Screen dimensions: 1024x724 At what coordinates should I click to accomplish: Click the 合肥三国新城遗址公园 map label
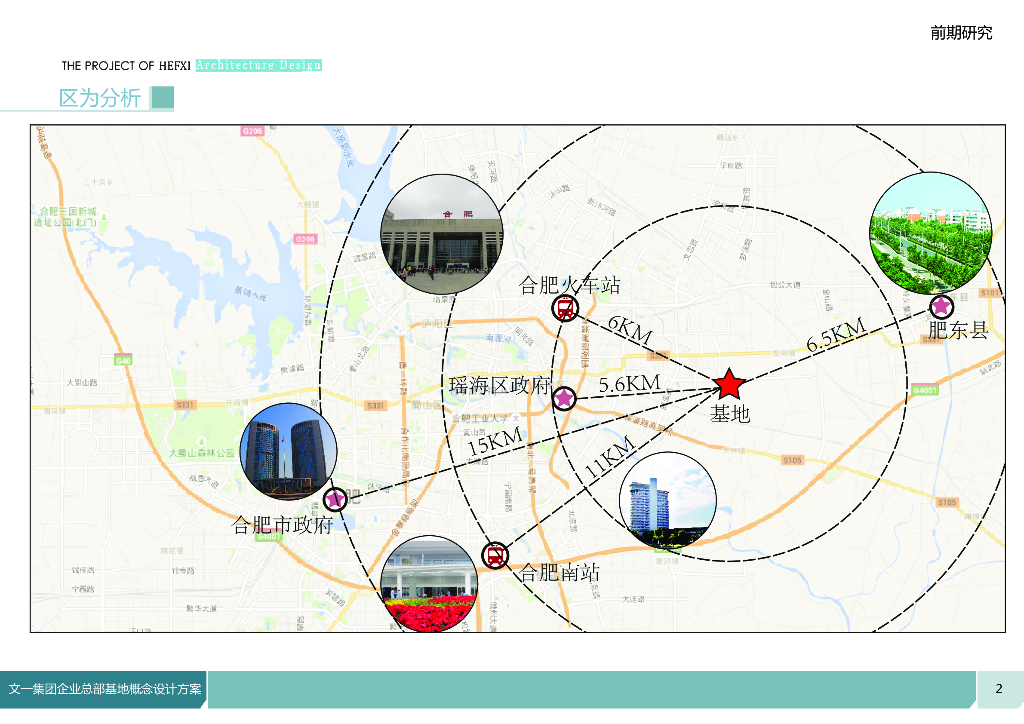[x=66, y=217]
